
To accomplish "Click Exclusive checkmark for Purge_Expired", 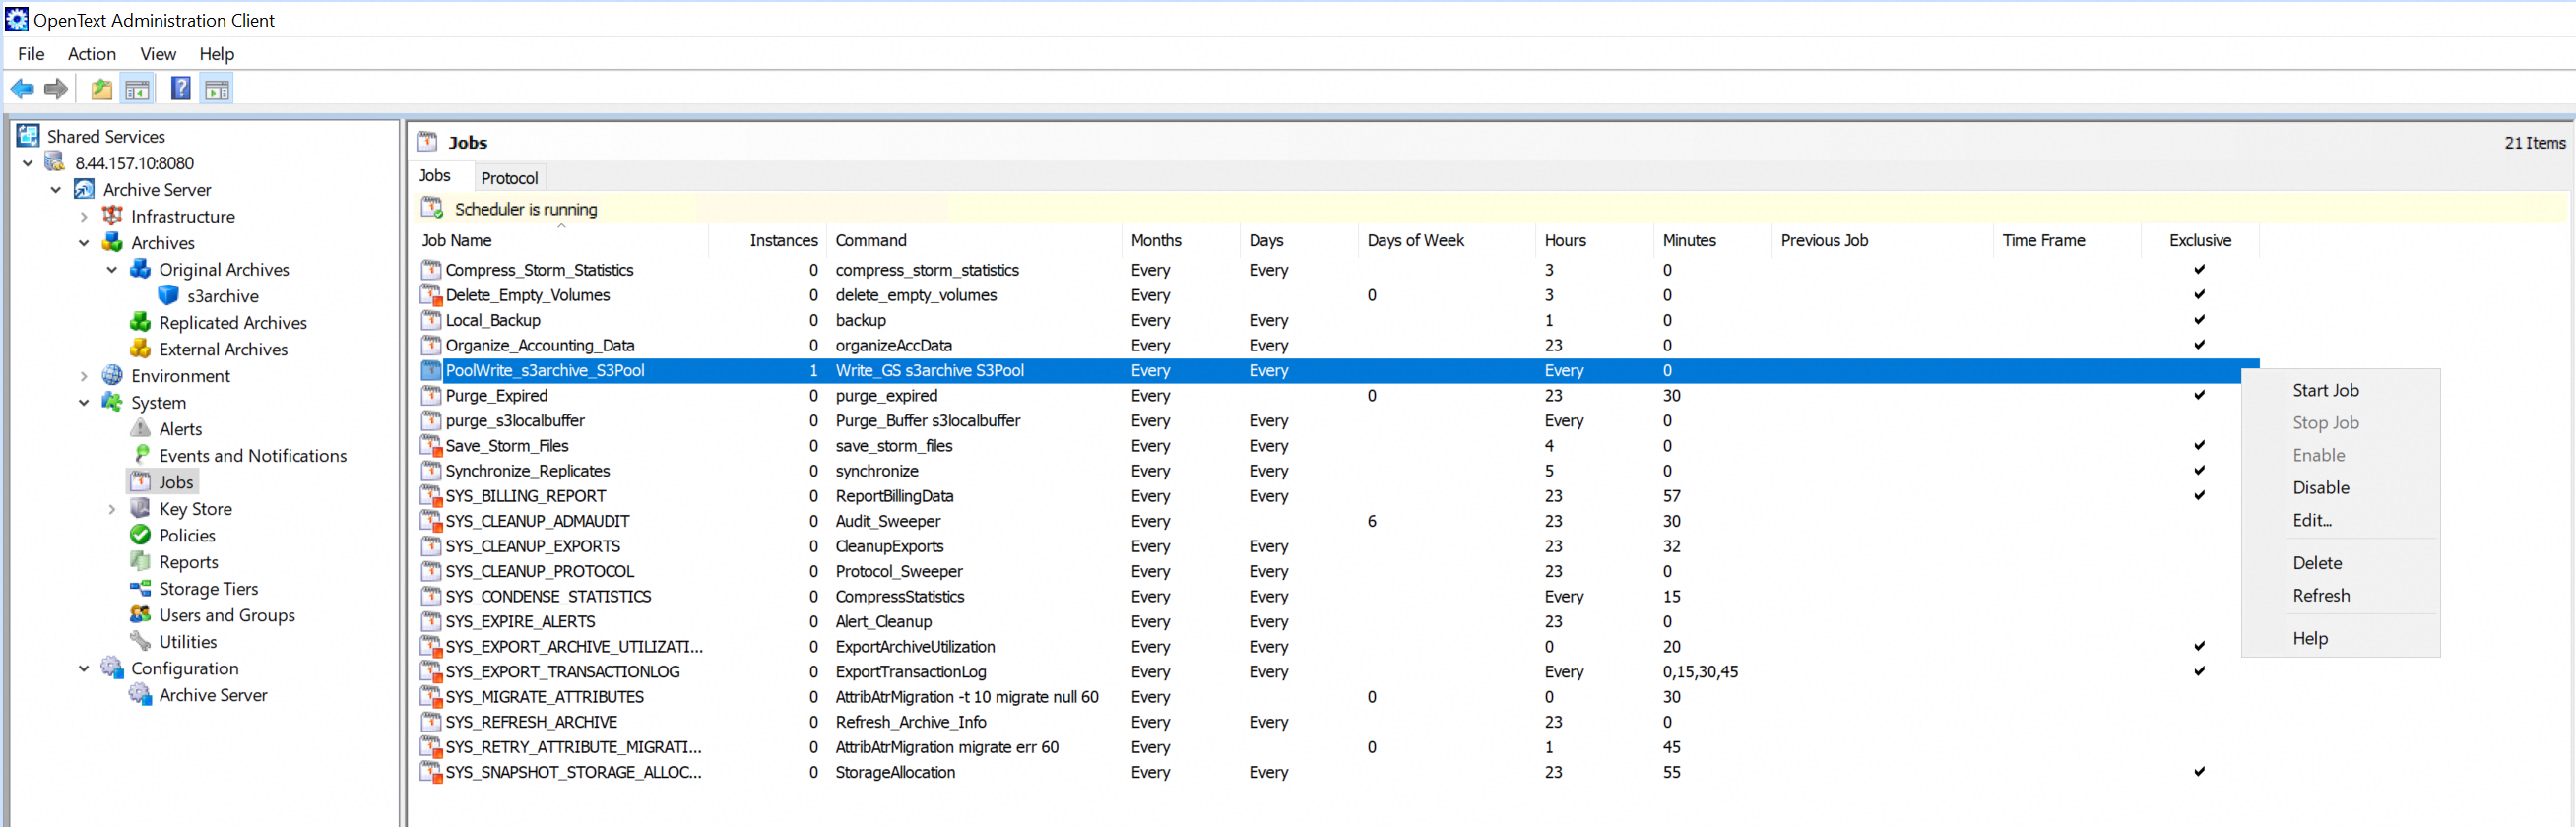I will tap(2199, 395).
